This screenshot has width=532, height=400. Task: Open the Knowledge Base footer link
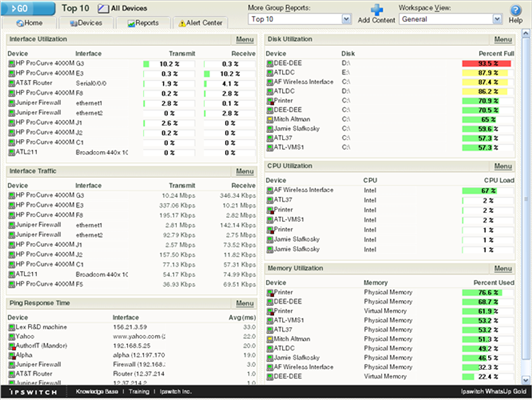click(x=97, y=392)
